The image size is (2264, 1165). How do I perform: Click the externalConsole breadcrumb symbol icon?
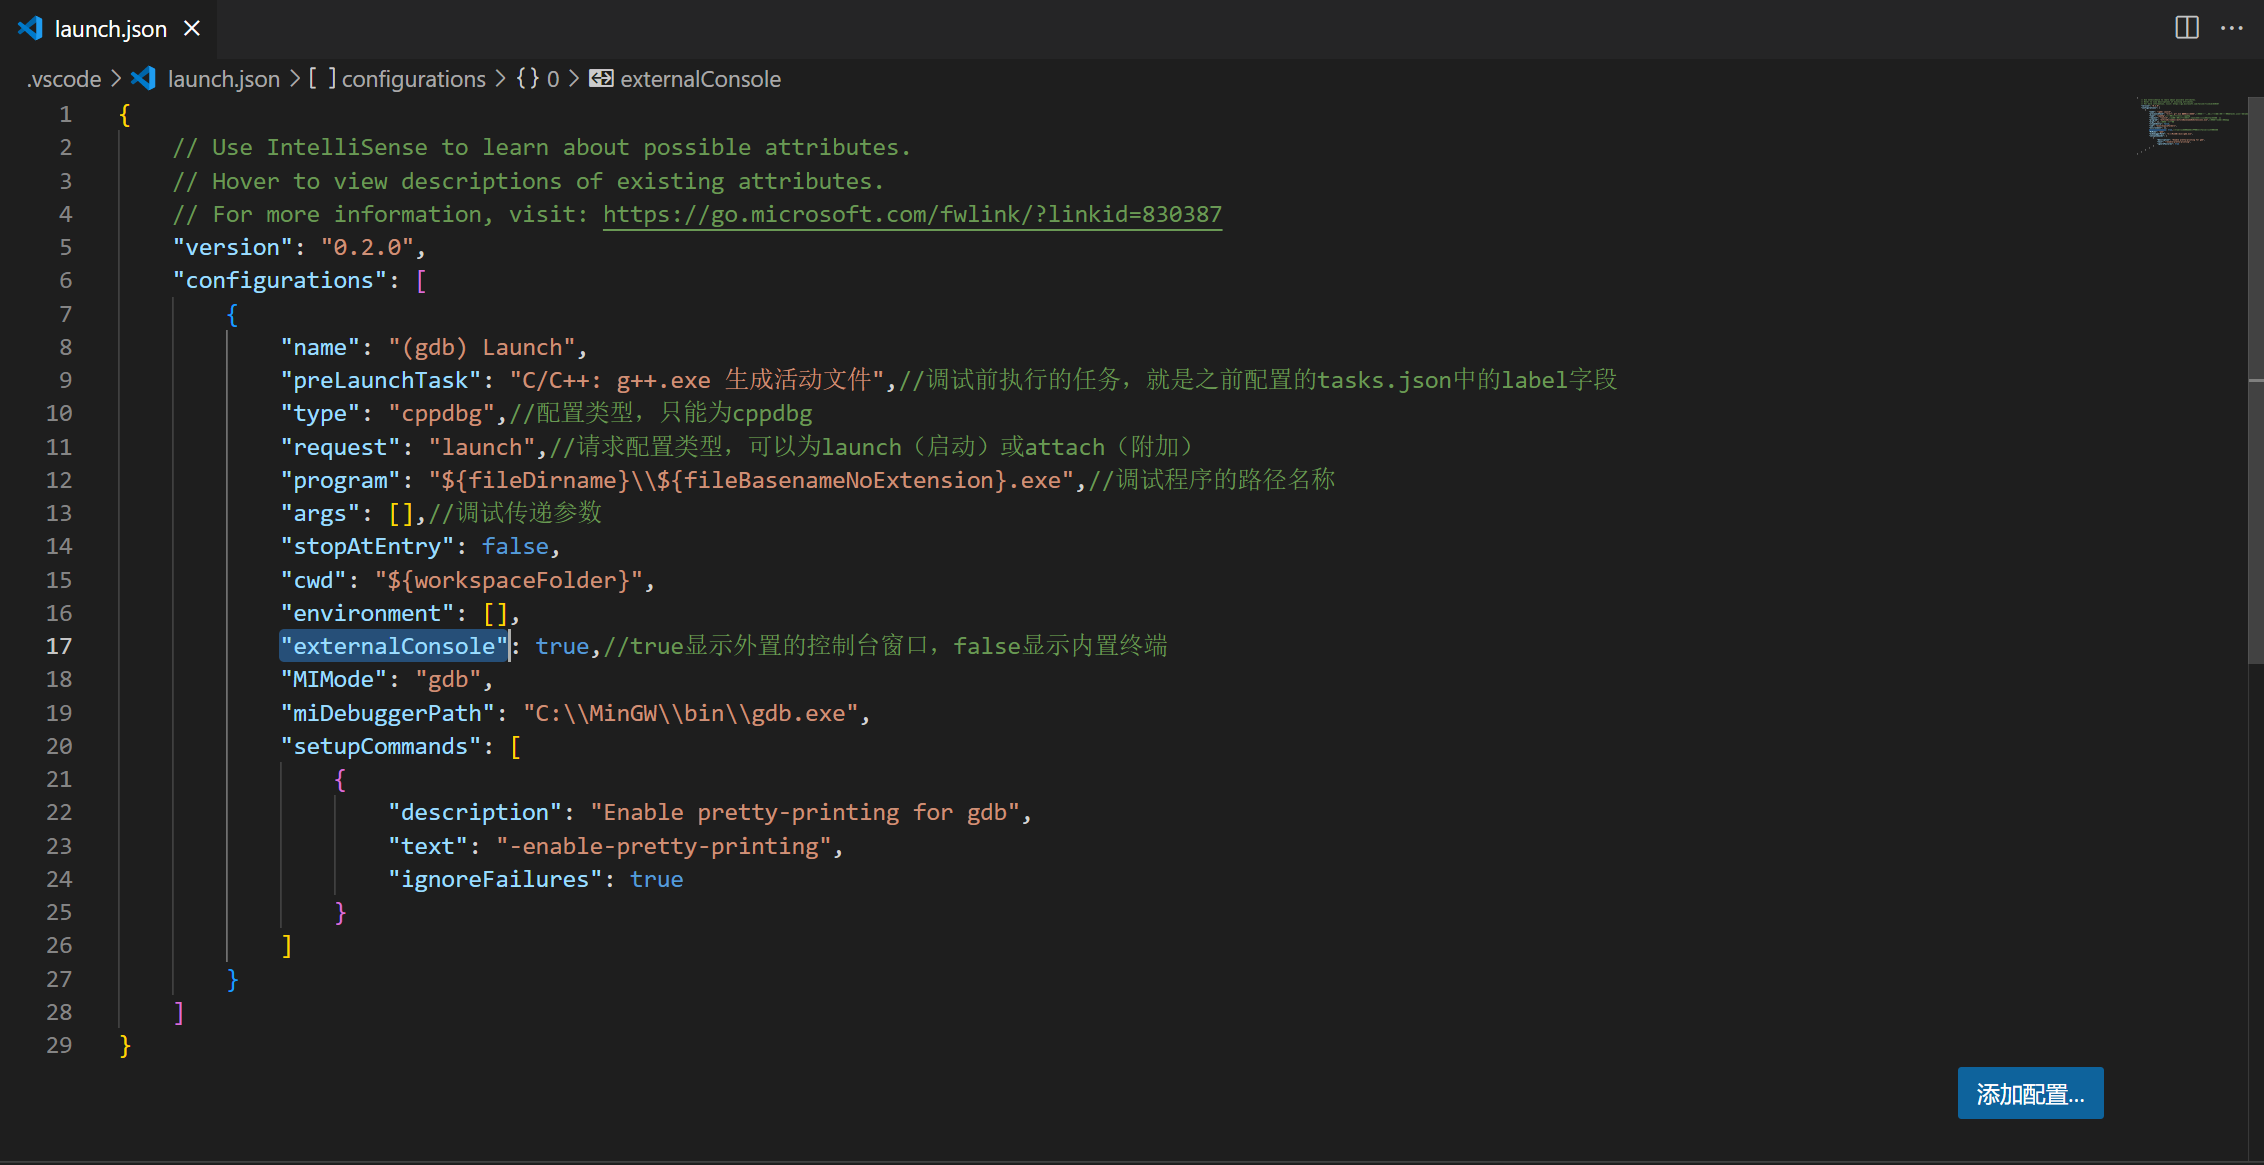[x=601, y=79]
